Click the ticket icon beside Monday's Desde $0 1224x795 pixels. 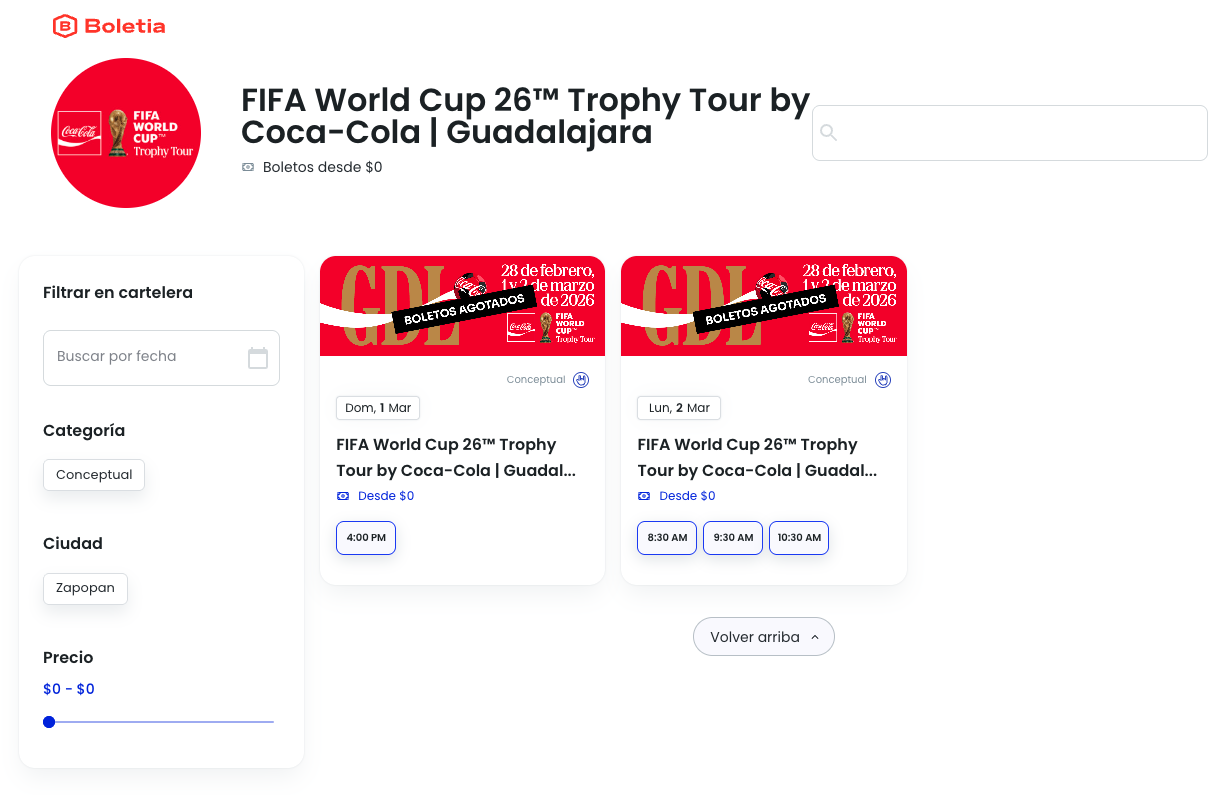pos(644,496)
